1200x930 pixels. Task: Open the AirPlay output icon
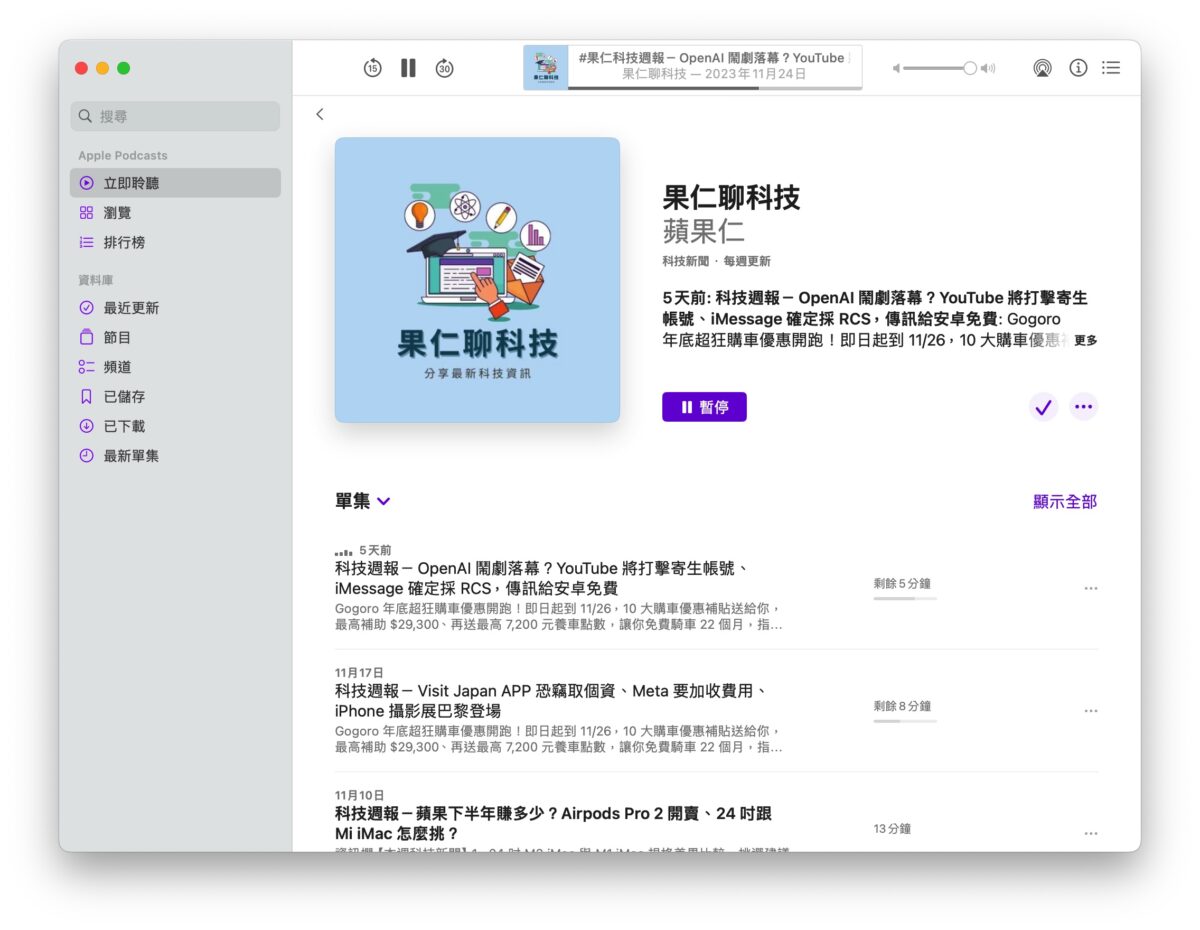coord(1042,68)
